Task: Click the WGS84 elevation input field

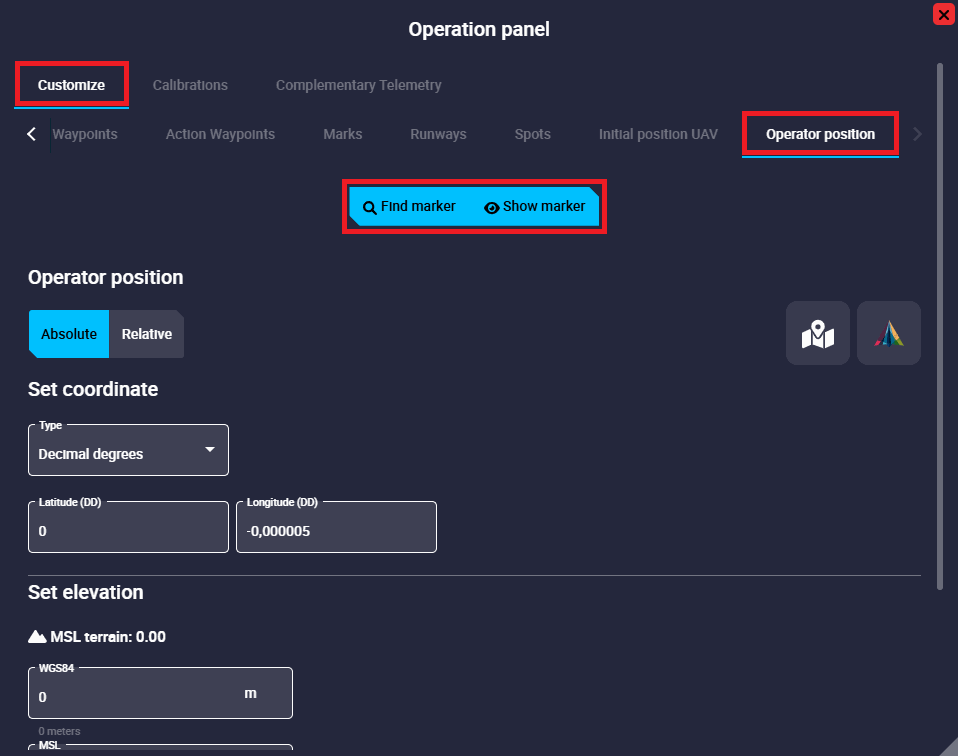Action: (x=135, y=696)
